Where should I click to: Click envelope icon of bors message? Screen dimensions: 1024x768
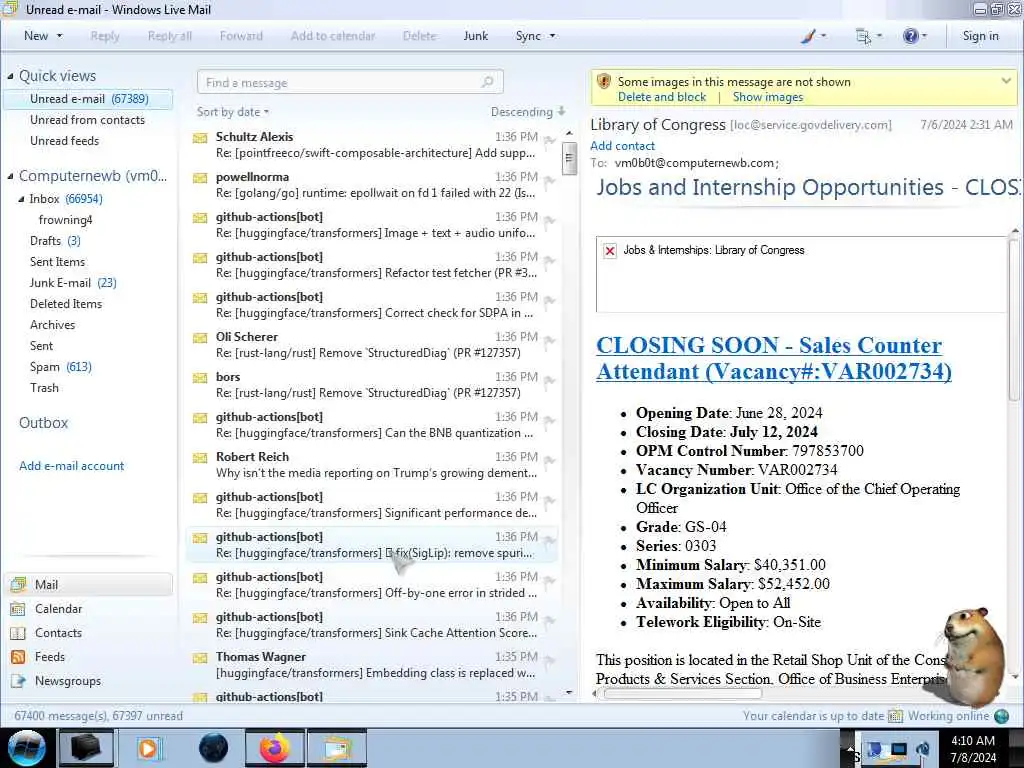click(x=200, y=377)
